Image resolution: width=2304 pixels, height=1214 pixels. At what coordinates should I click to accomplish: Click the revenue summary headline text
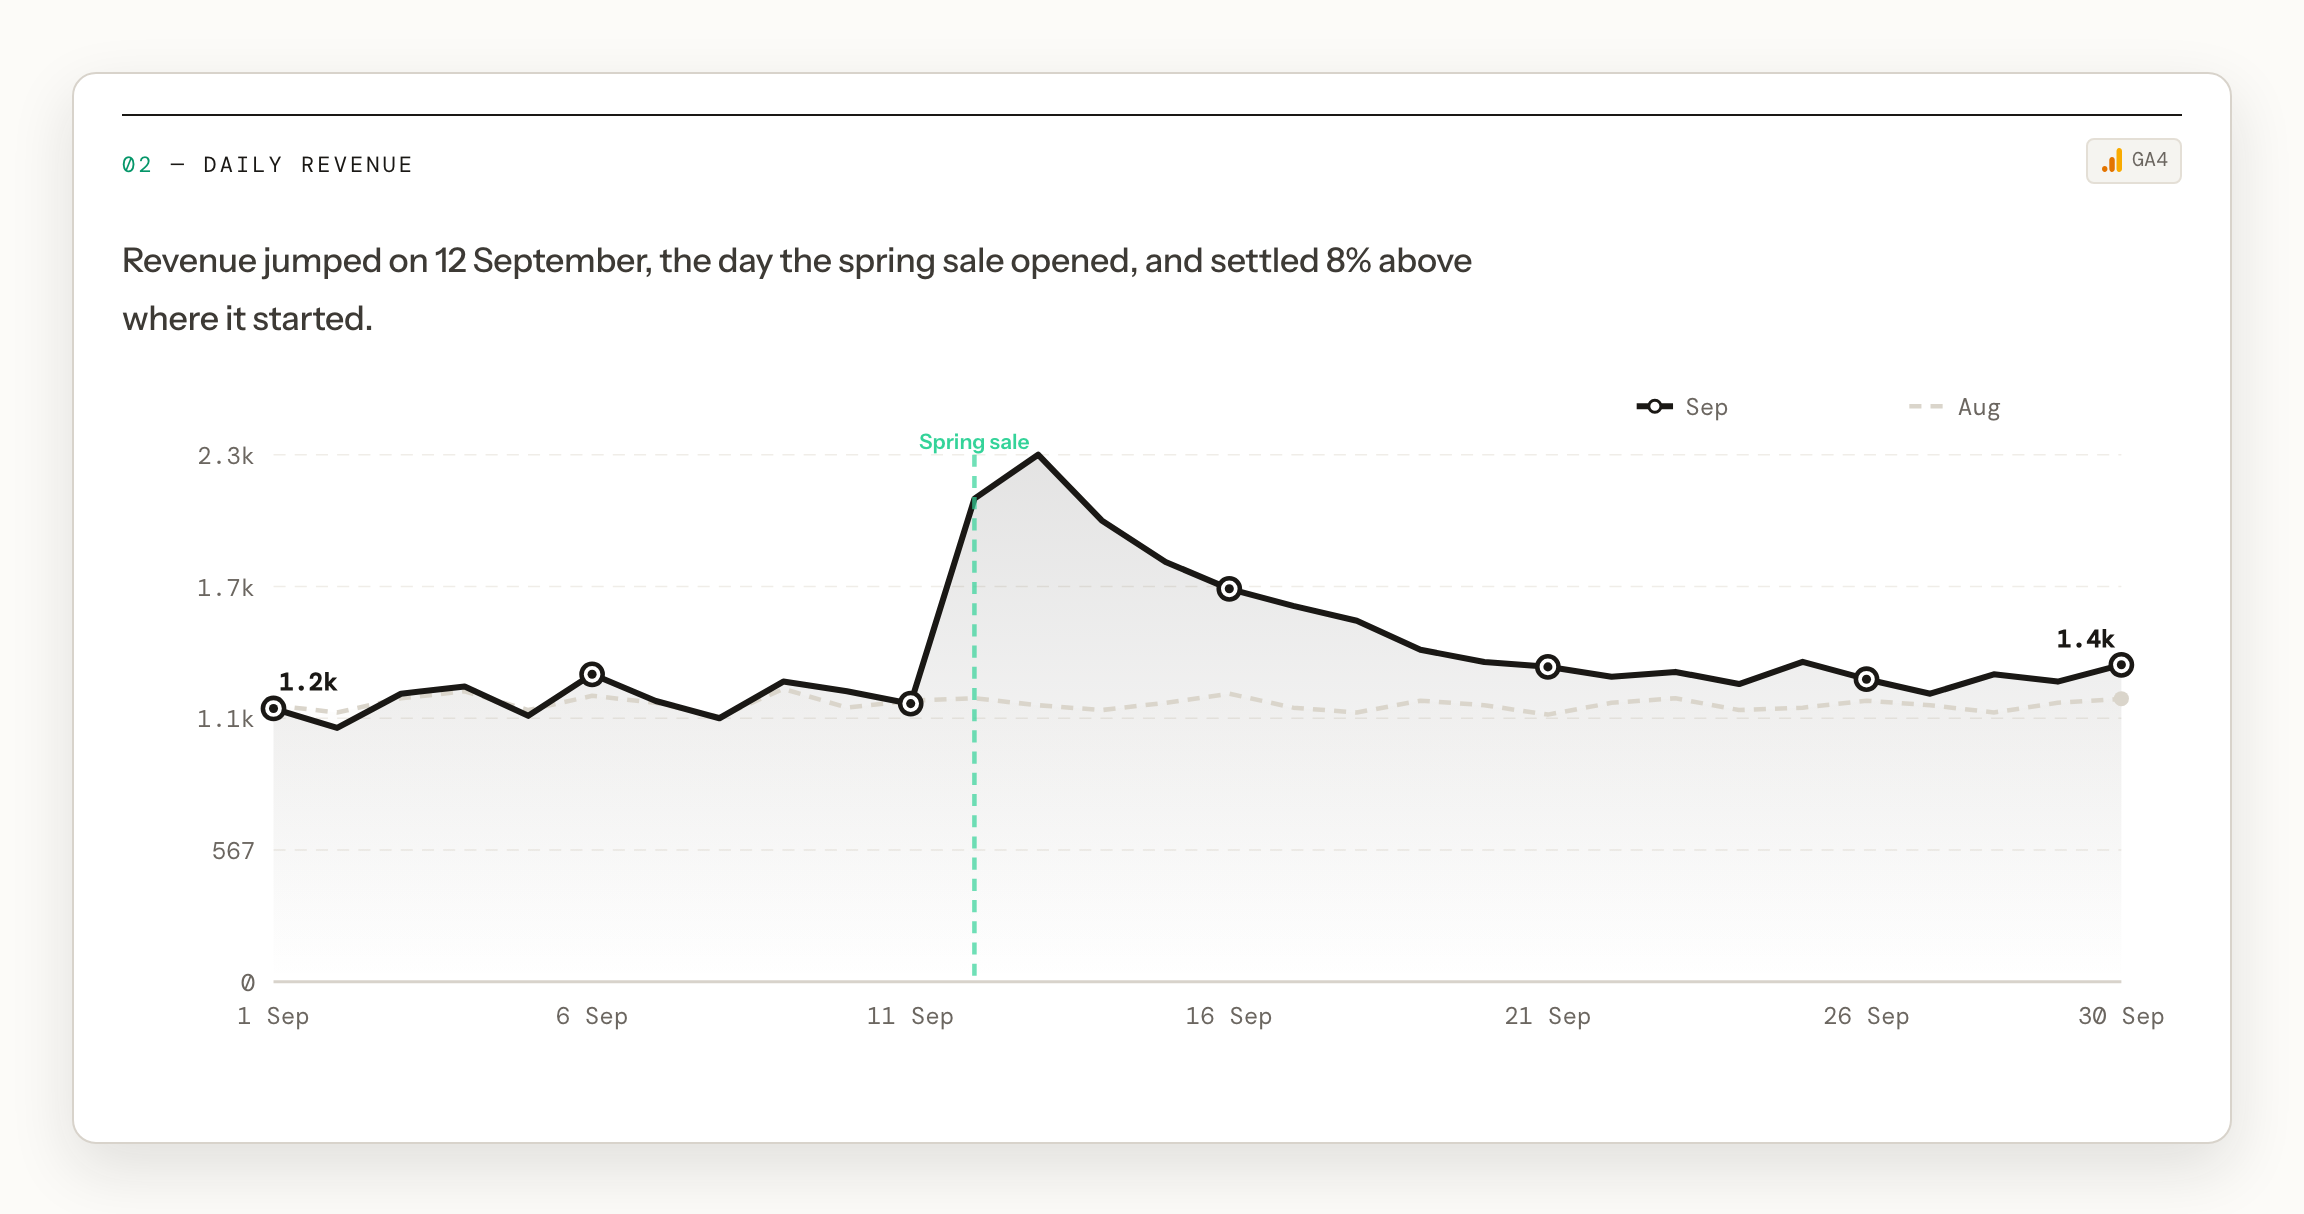[x=797, y=289]
